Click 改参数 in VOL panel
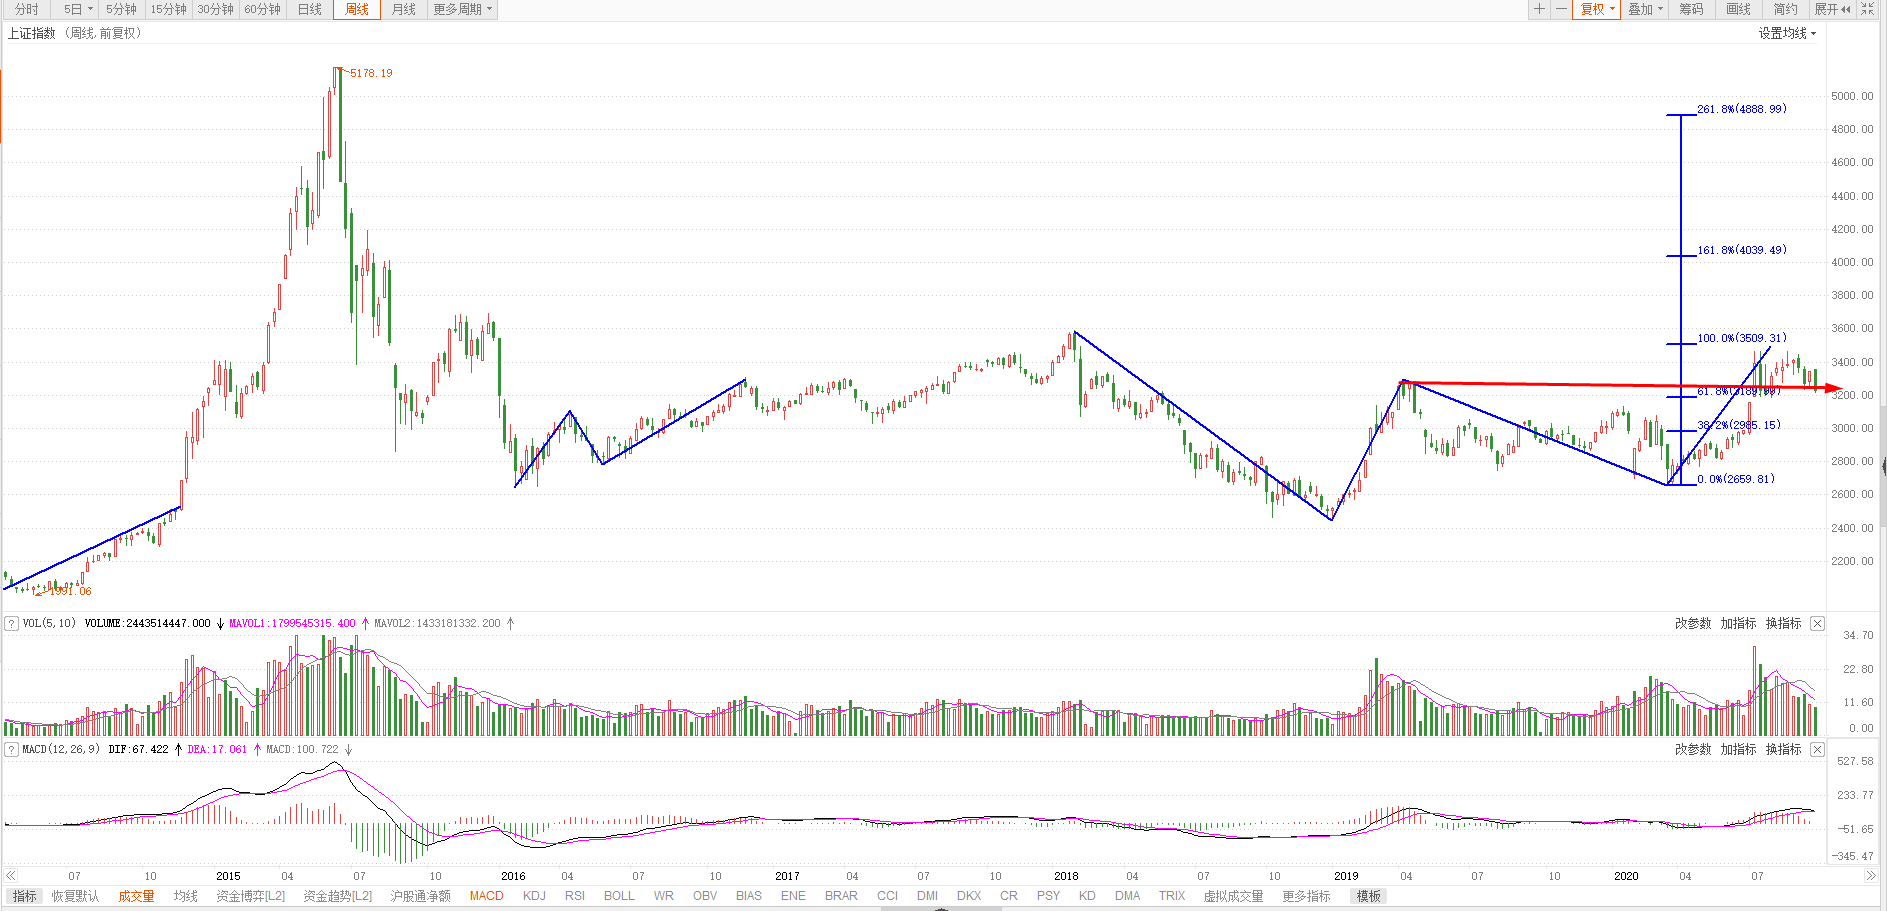This screenshot has height=911, width=1887. (1693, 623)
